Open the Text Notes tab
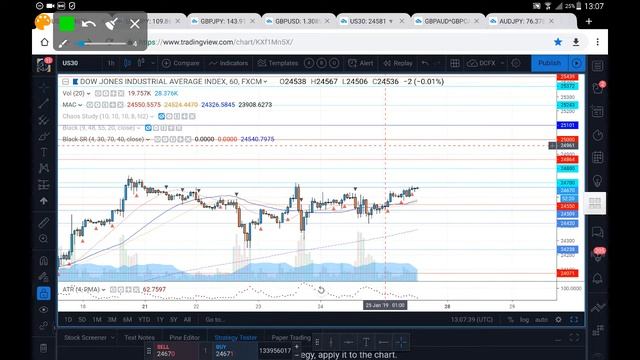 [x=140, y=338]
